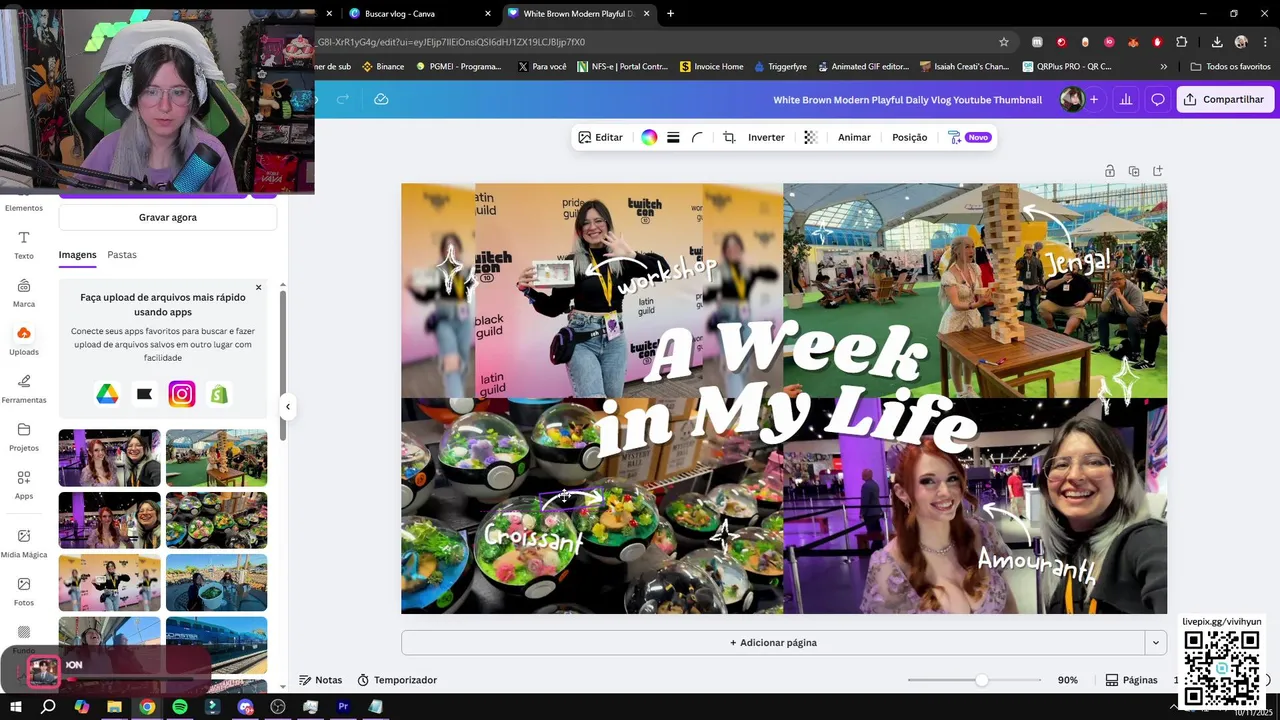Open Páginas grid view
1280x720 pixels.
(1131, 680)
